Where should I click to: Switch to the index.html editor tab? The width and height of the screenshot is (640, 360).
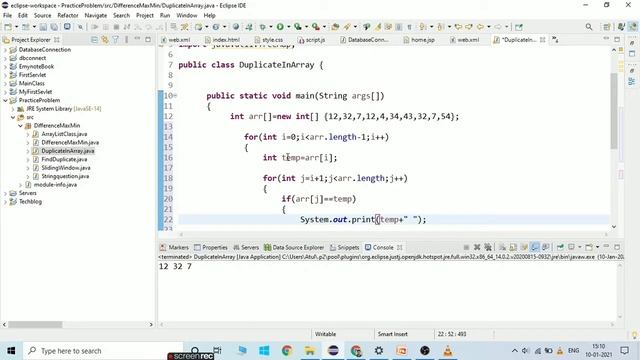coord(222,40)
